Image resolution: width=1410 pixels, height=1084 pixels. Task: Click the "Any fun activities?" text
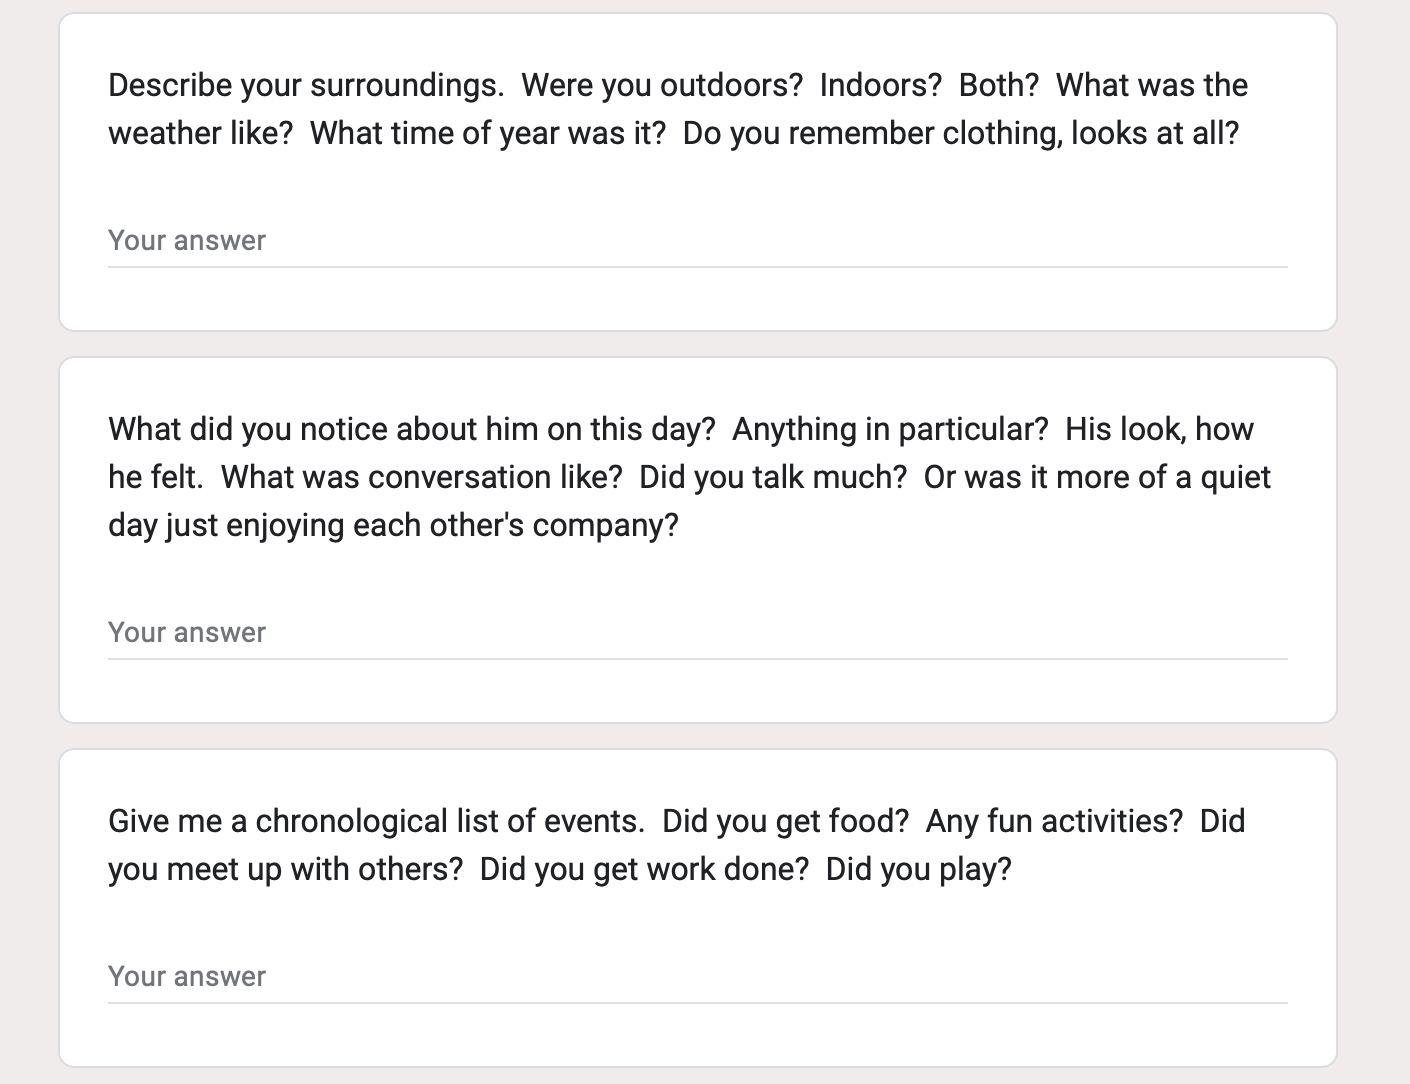[1054, 821]
